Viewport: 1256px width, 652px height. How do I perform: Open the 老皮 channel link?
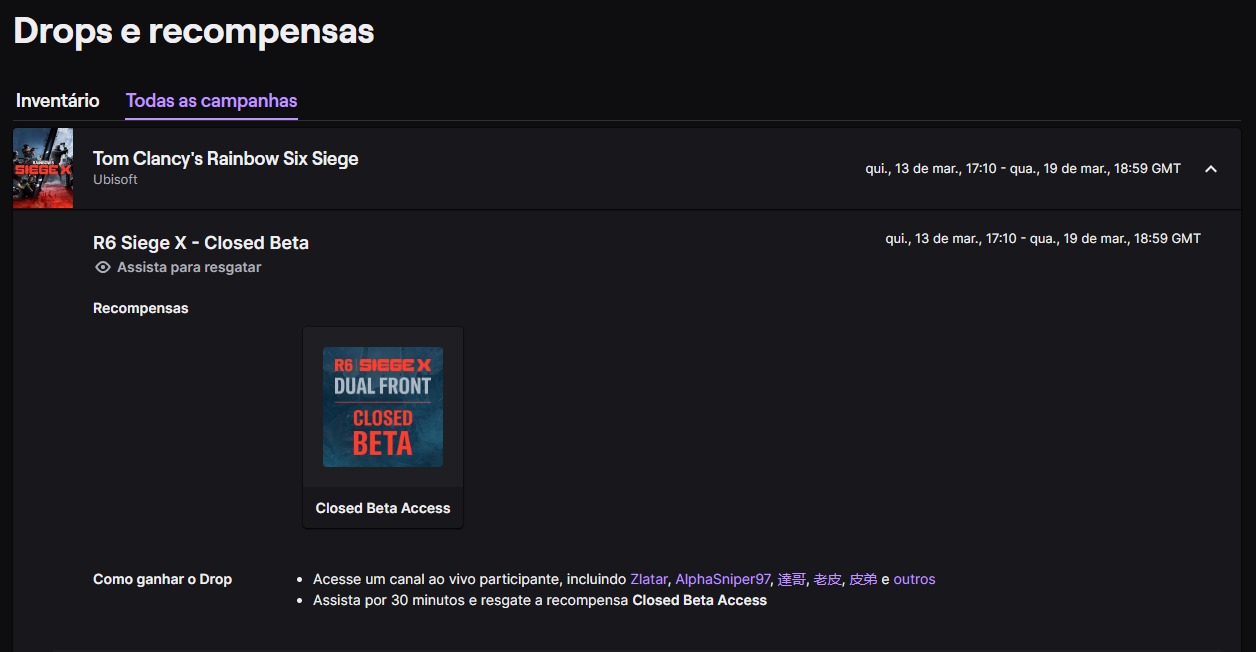[x=827, y=579]
